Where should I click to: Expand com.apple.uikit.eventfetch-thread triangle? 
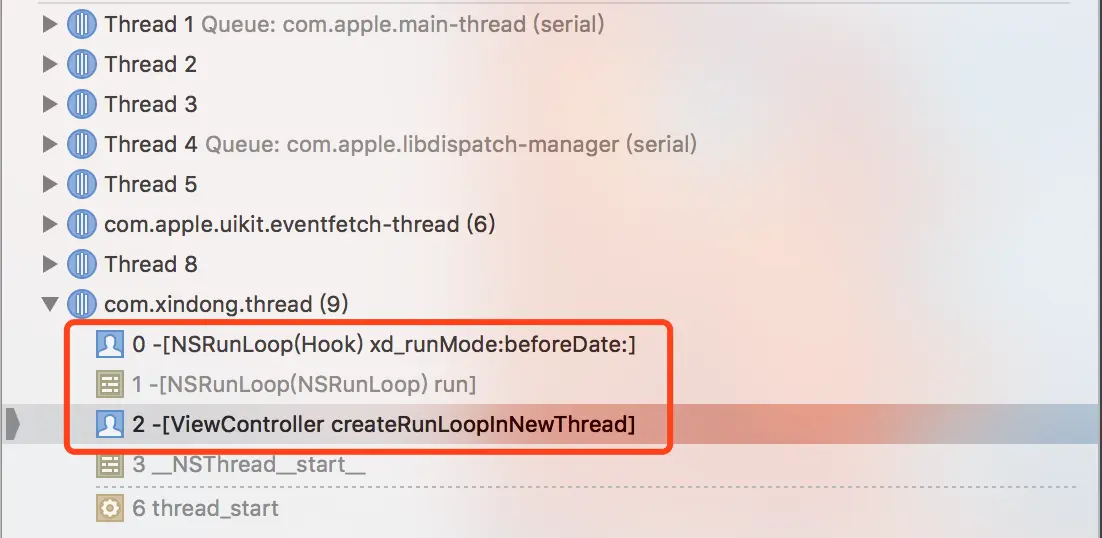coord(49,224)
